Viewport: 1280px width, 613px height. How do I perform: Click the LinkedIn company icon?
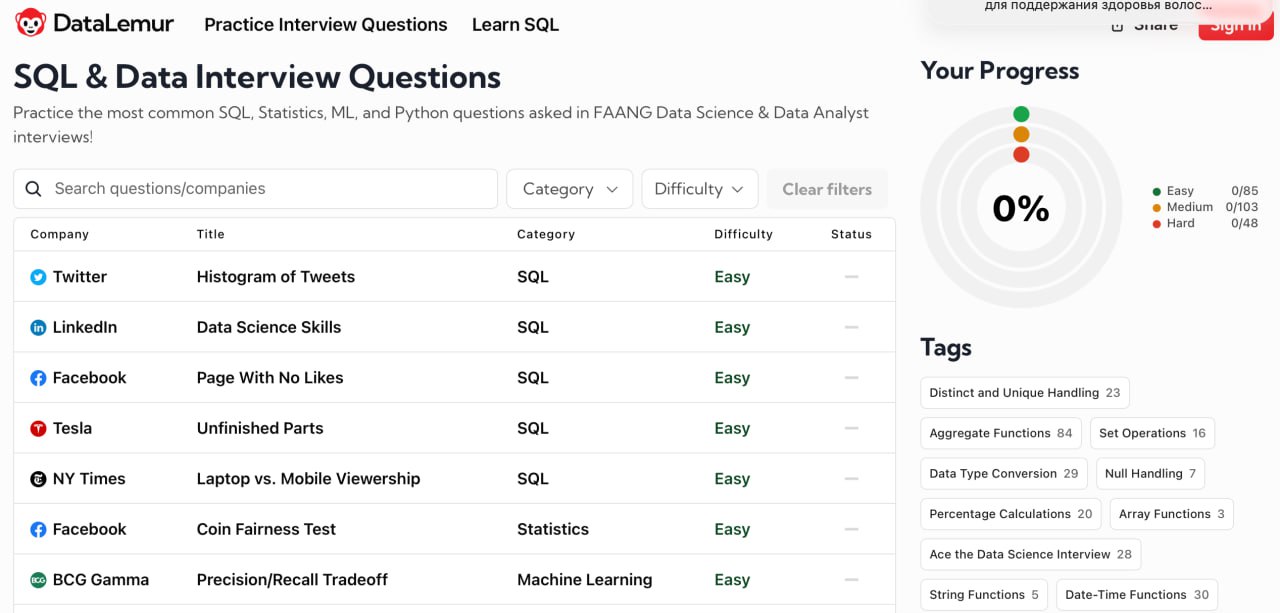coord(38,327)
